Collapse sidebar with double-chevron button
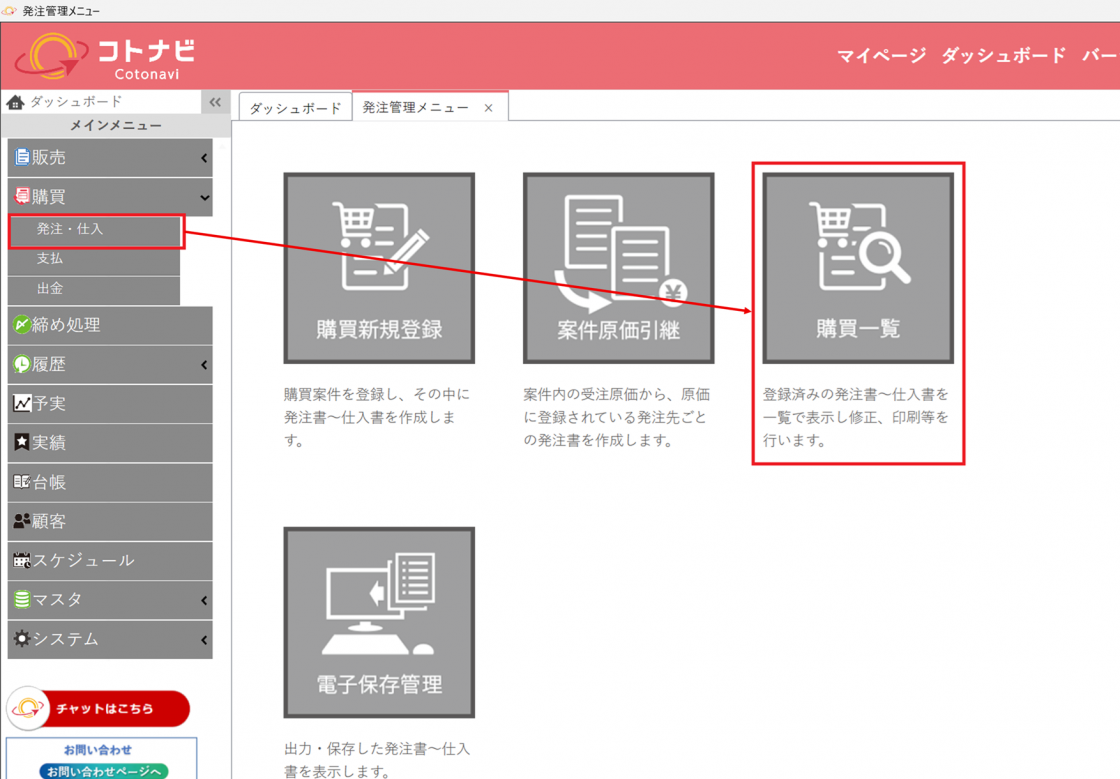 point(215,102)
